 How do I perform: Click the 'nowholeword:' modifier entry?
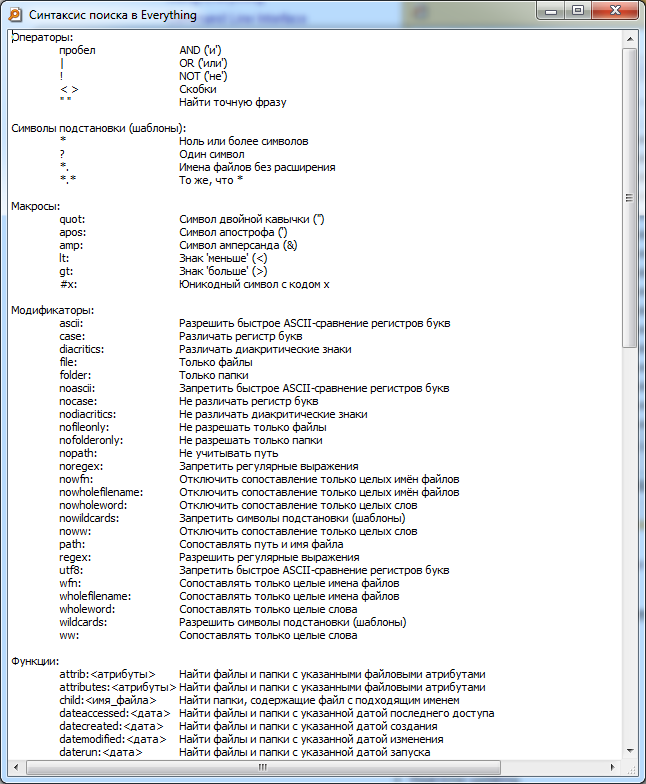coord(93,506)
